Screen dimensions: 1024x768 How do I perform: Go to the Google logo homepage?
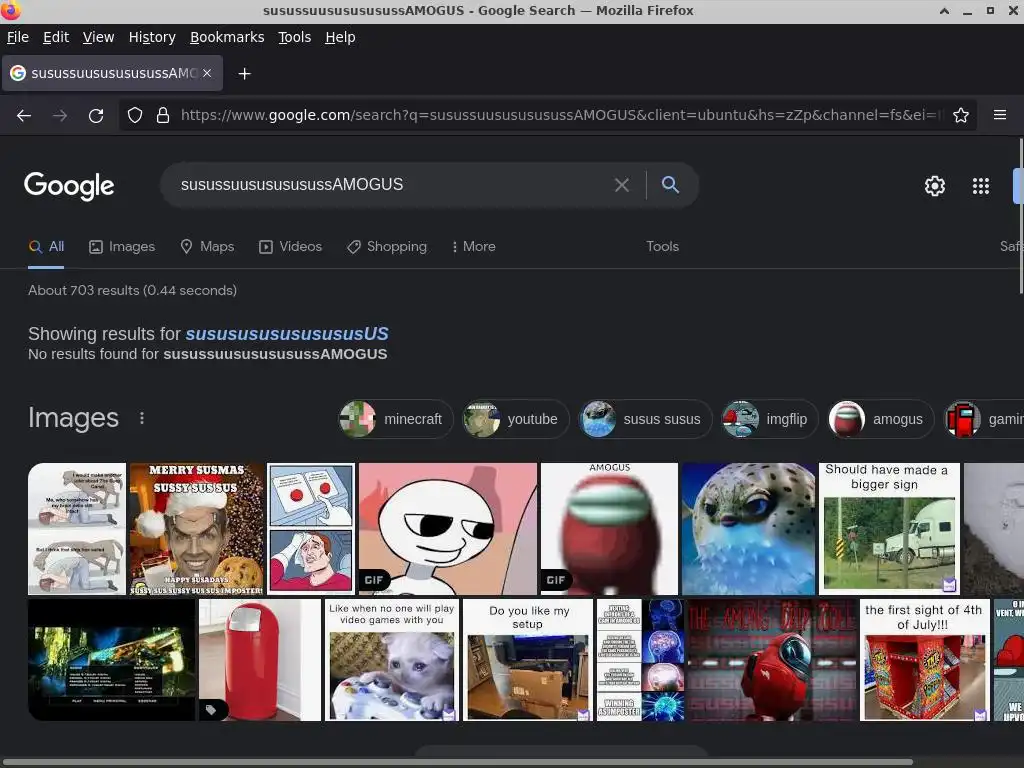click(x=69, y=186)
